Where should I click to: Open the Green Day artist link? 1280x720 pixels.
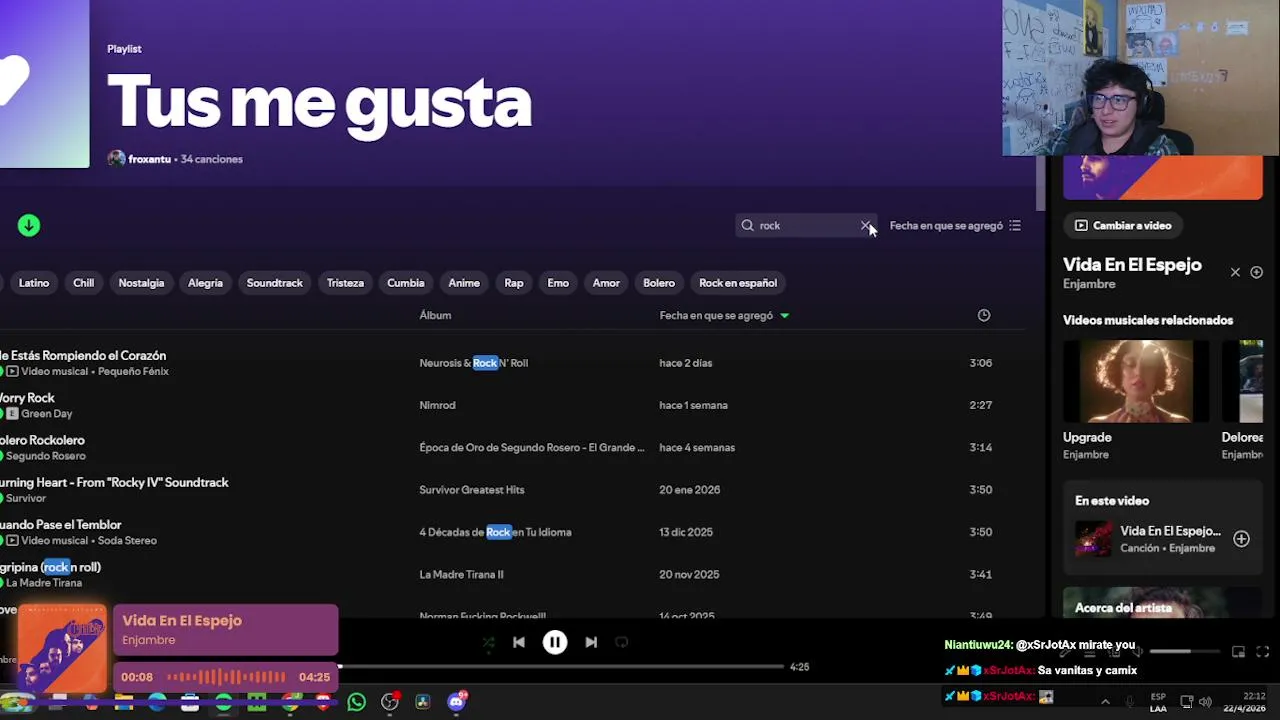click(46, 413)
